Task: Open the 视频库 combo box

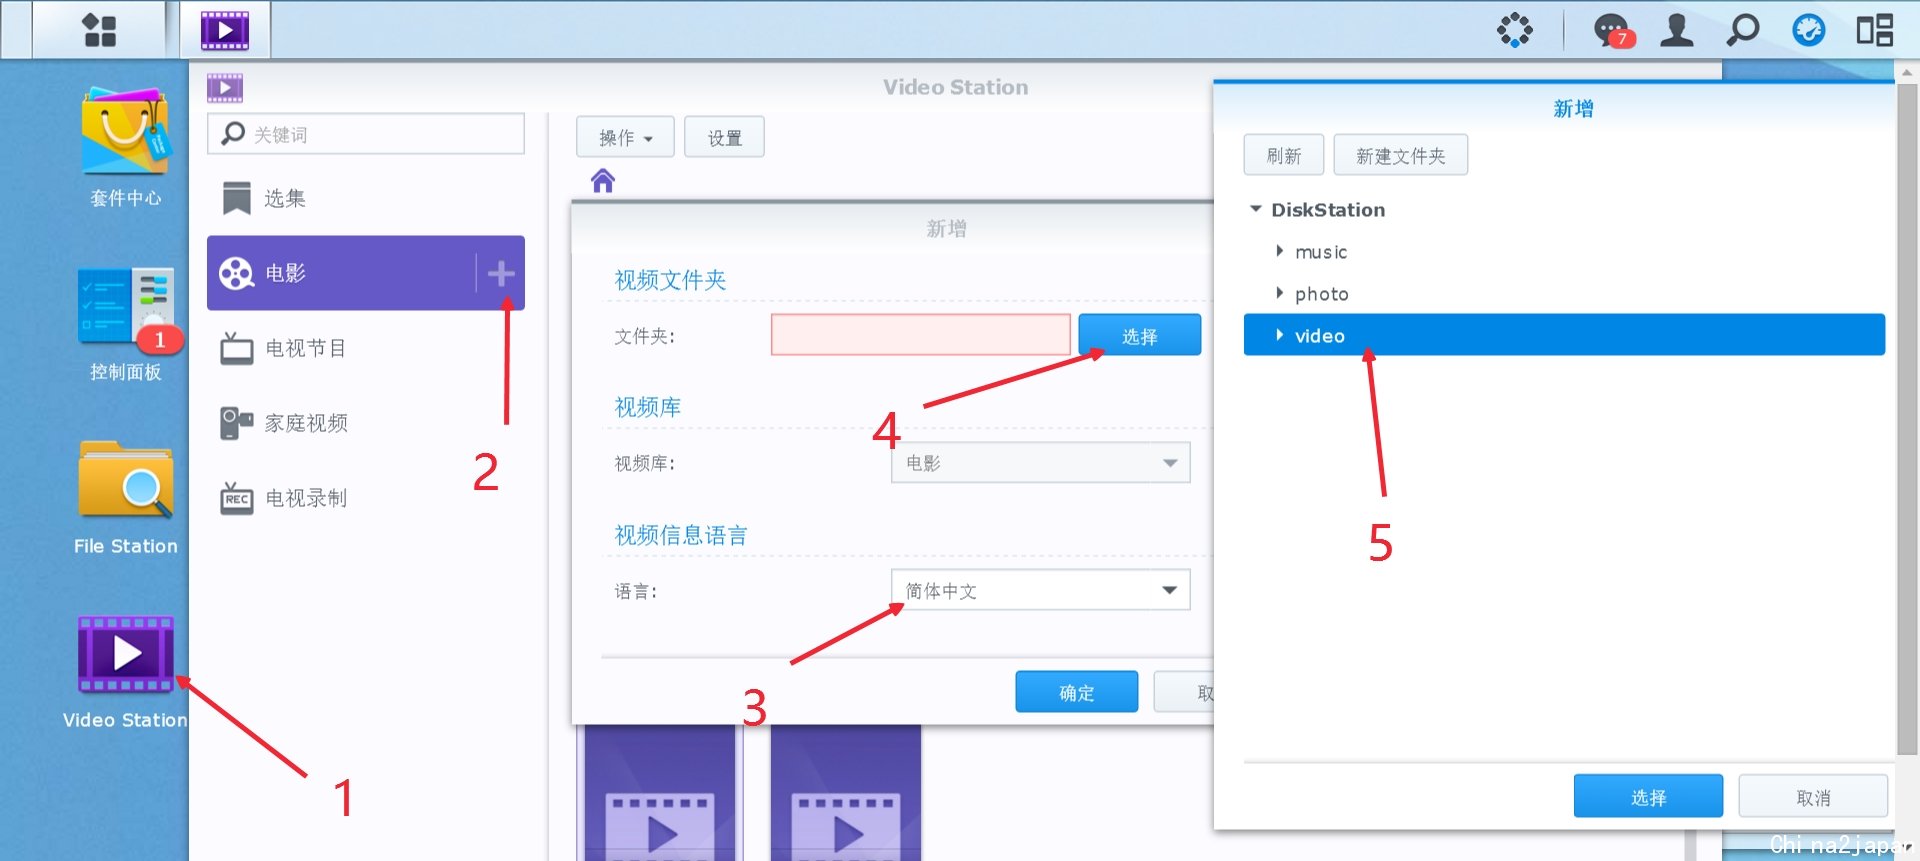Action: pos(1041,463)
